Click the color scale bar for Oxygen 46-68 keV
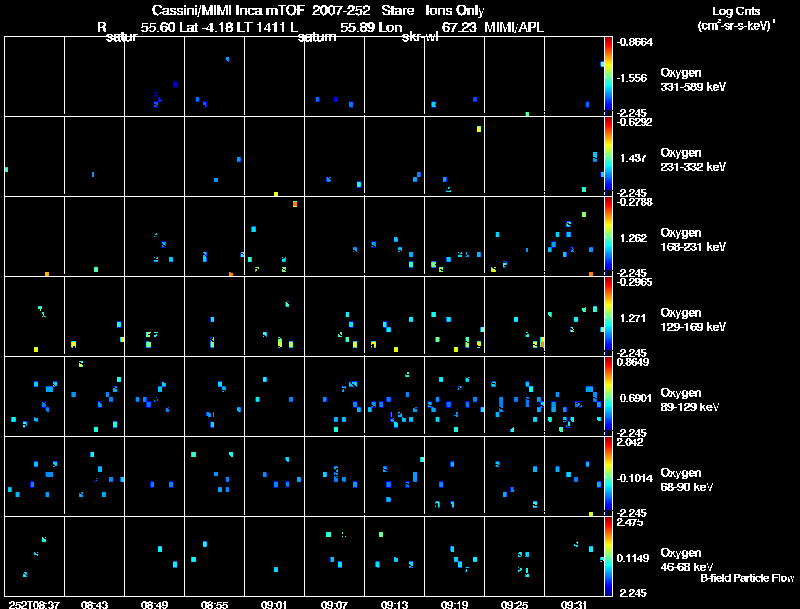 click(608, 556)
